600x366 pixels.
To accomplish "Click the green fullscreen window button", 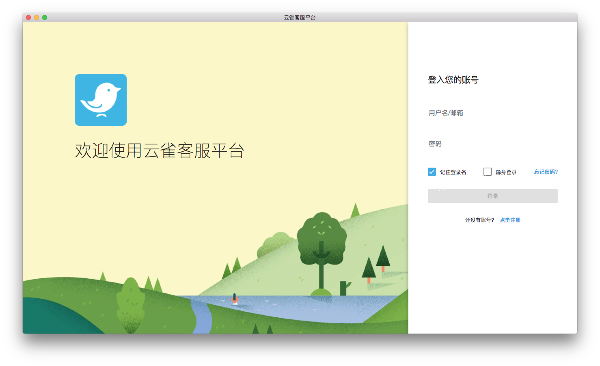I will click(x=44, y=18).
